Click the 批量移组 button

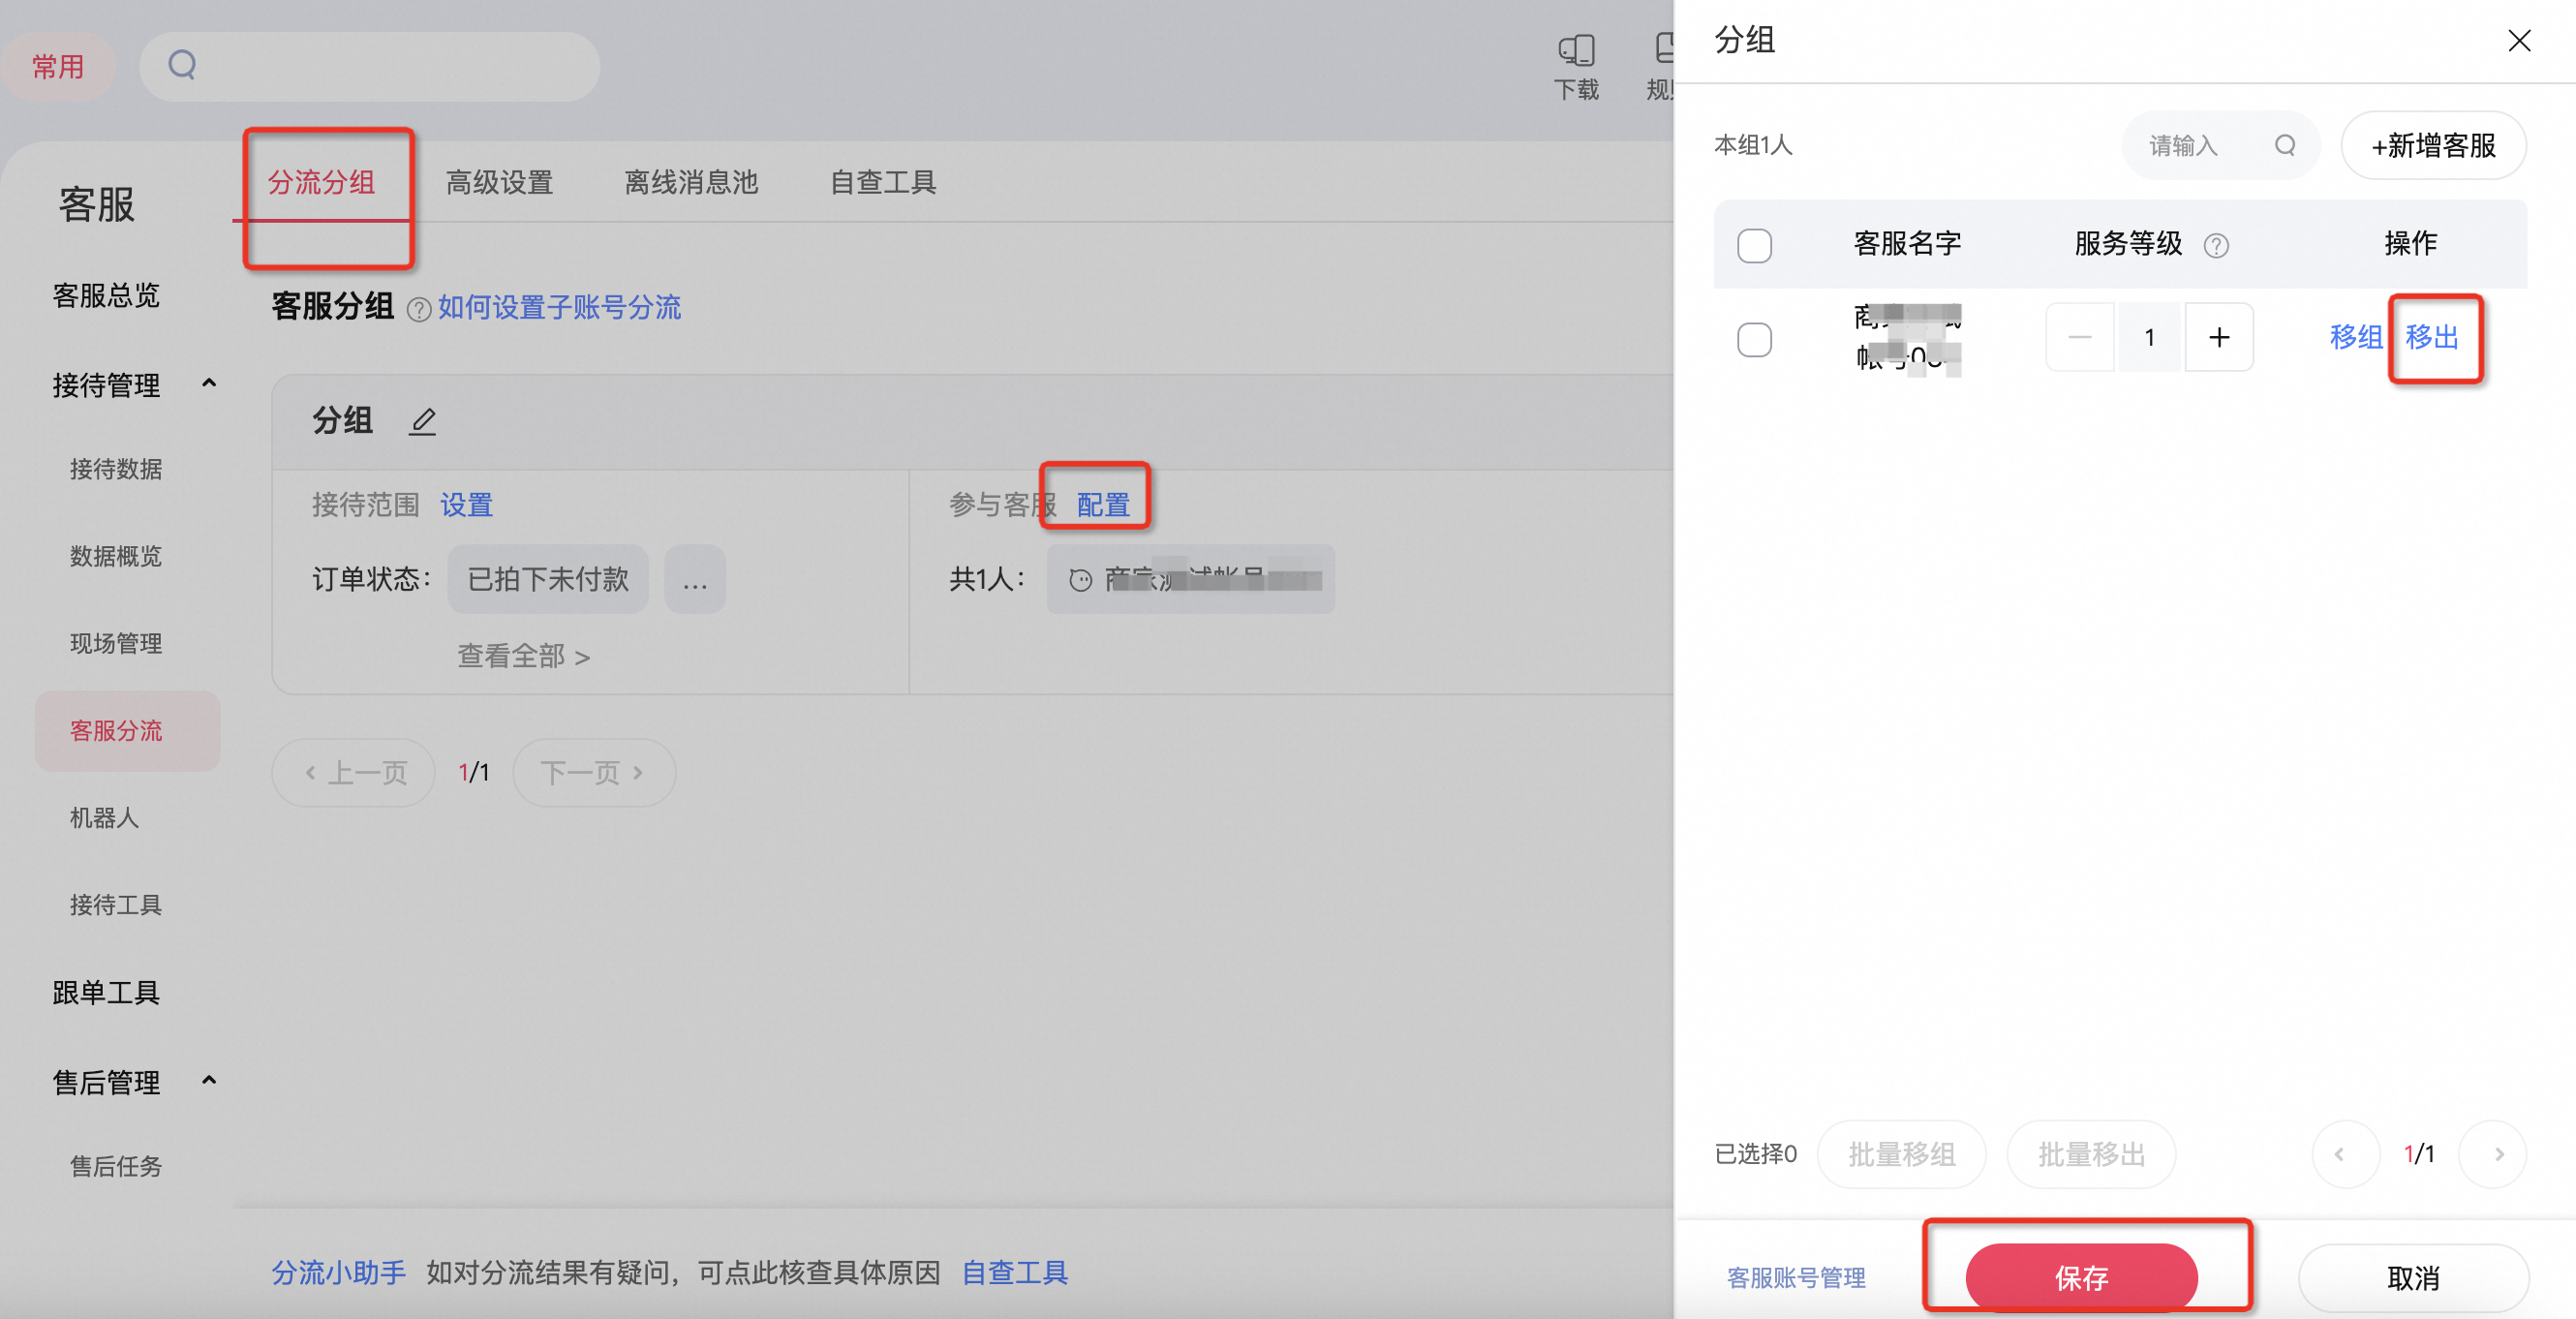1901,1154
